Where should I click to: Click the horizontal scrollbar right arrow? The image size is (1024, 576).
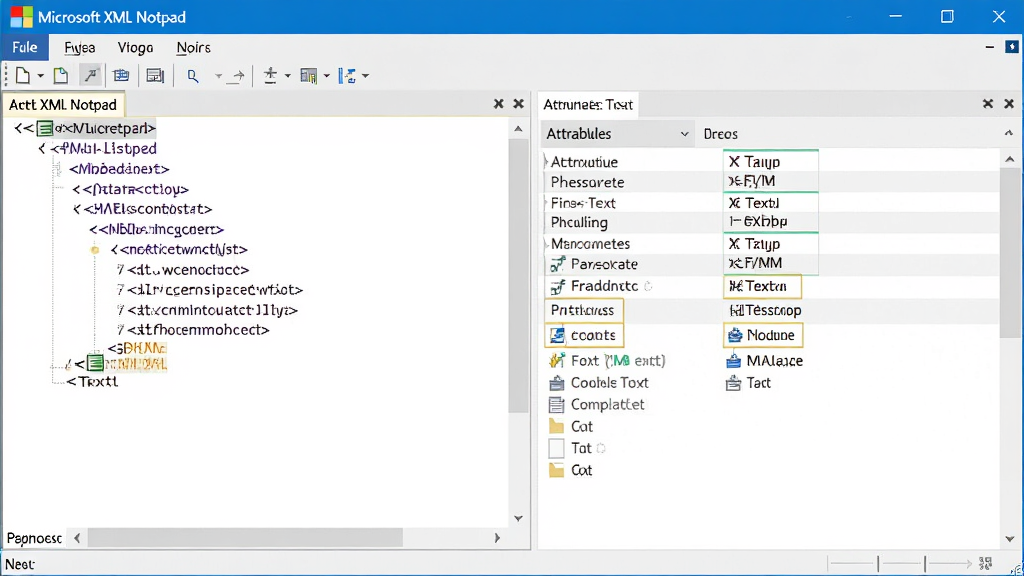point(497,538)
